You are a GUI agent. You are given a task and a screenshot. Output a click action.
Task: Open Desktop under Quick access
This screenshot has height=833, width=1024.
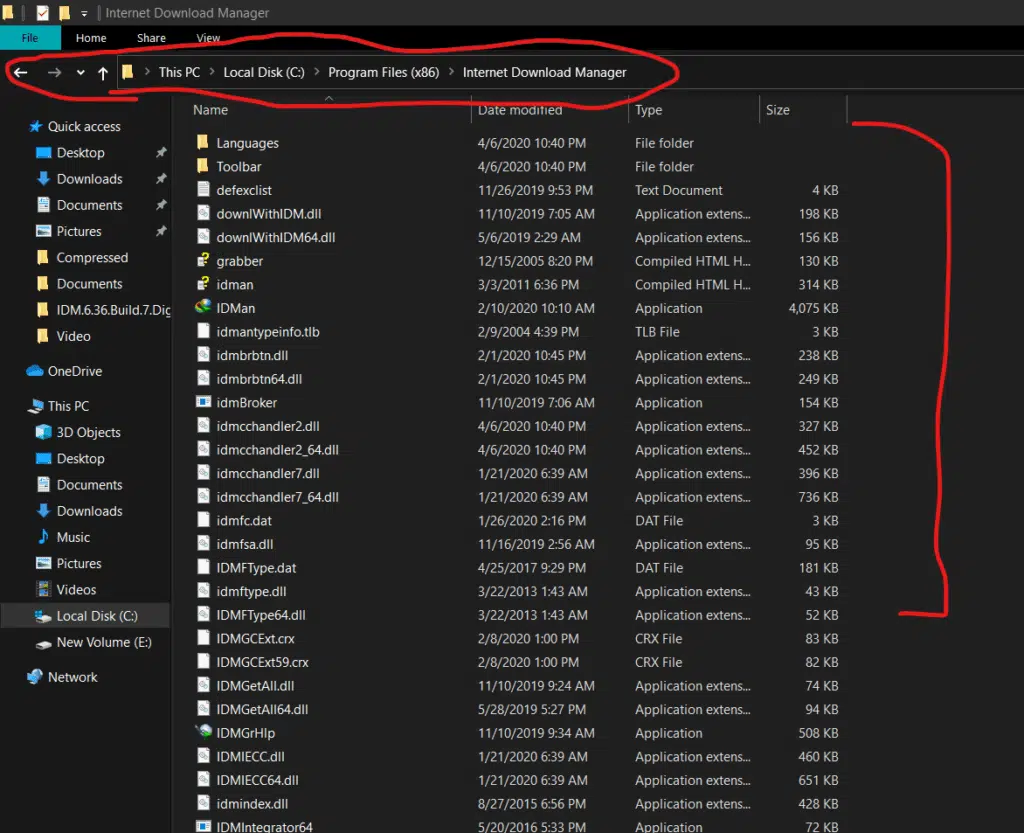[x=80, y=153]
